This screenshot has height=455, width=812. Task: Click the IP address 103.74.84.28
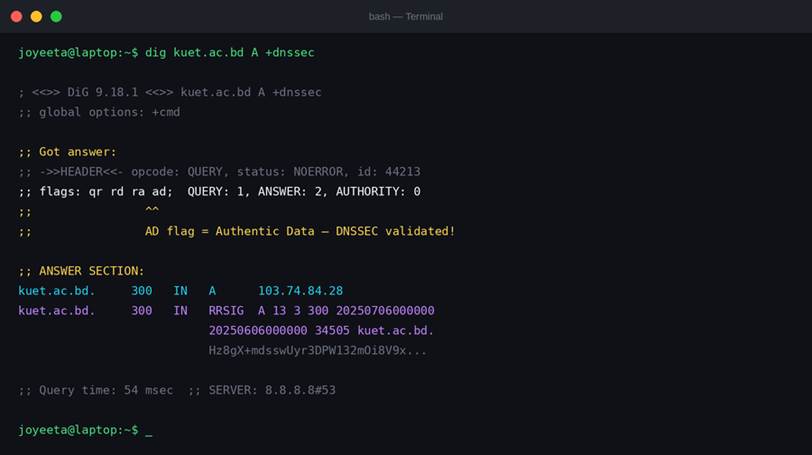pos(300,291)
